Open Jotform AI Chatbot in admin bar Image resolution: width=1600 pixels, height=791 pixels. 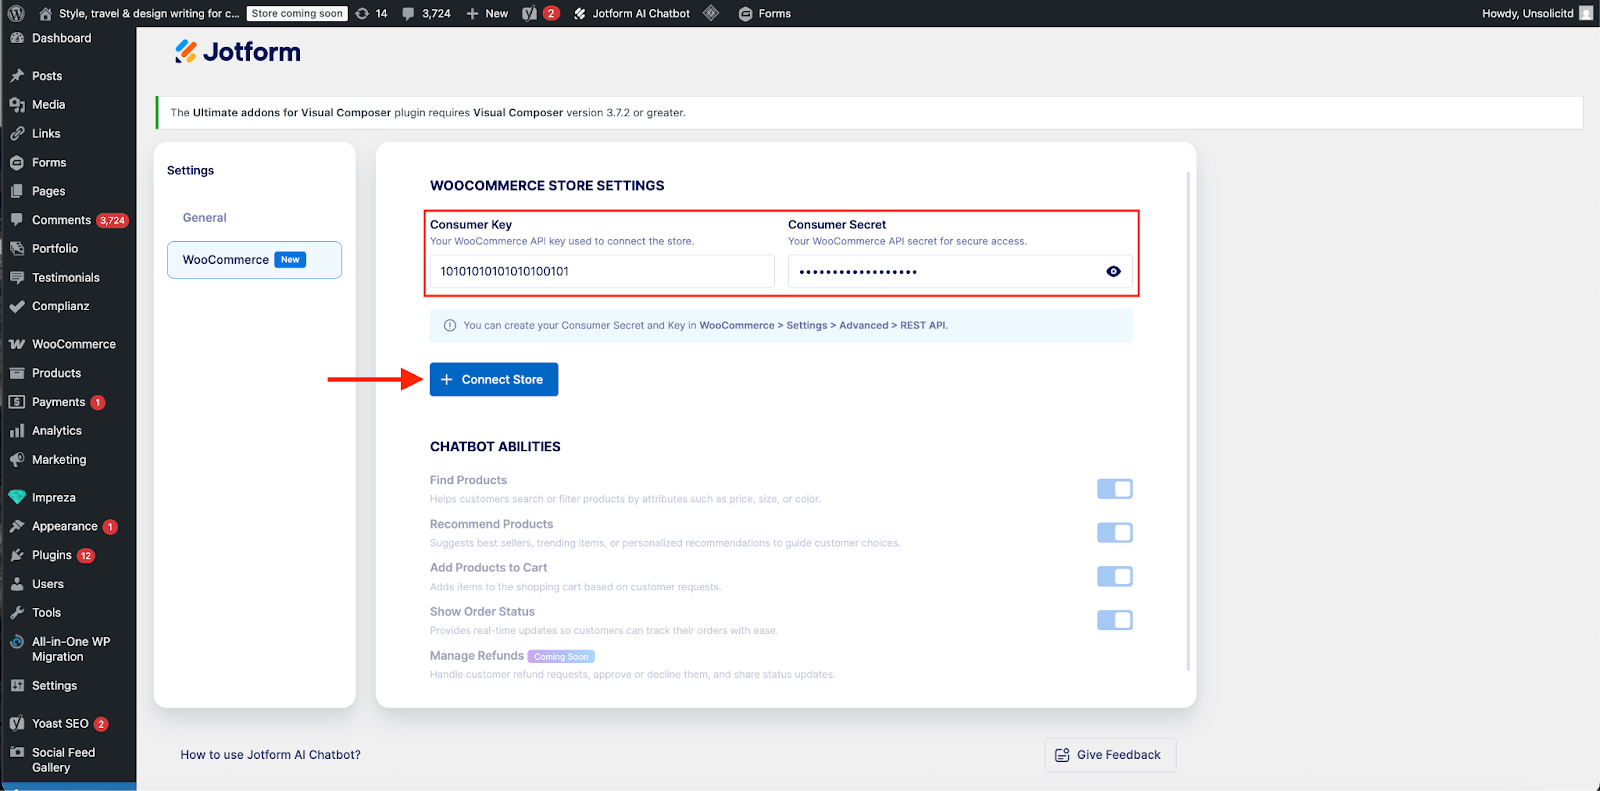tap(632, 14)
